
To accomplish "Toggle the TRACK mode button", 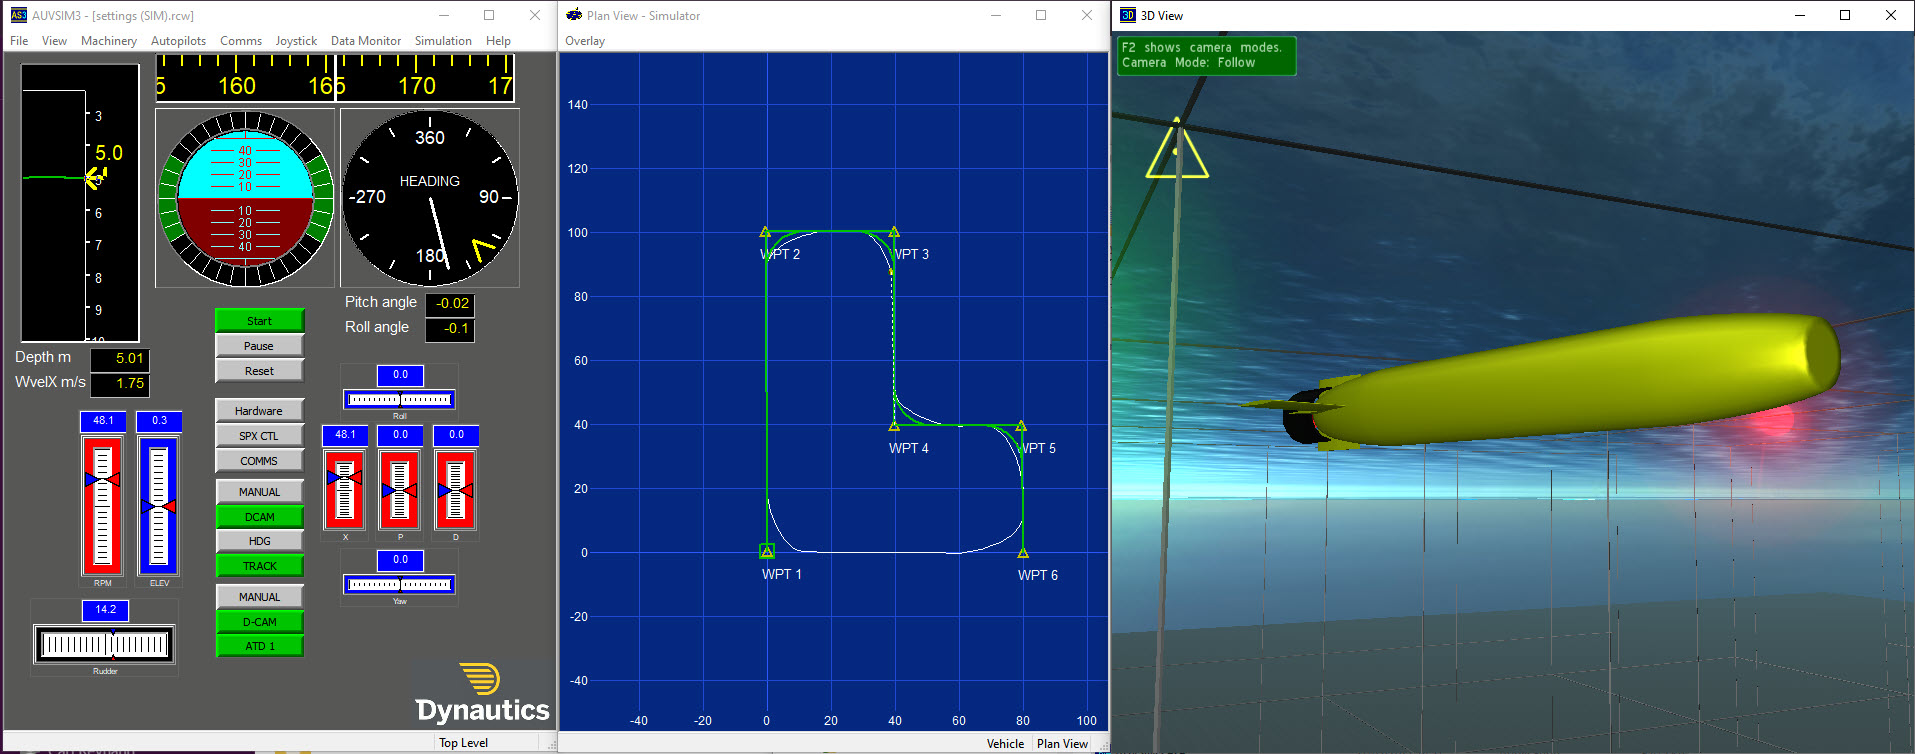I will pyautogui.click(x=259, y=566).
